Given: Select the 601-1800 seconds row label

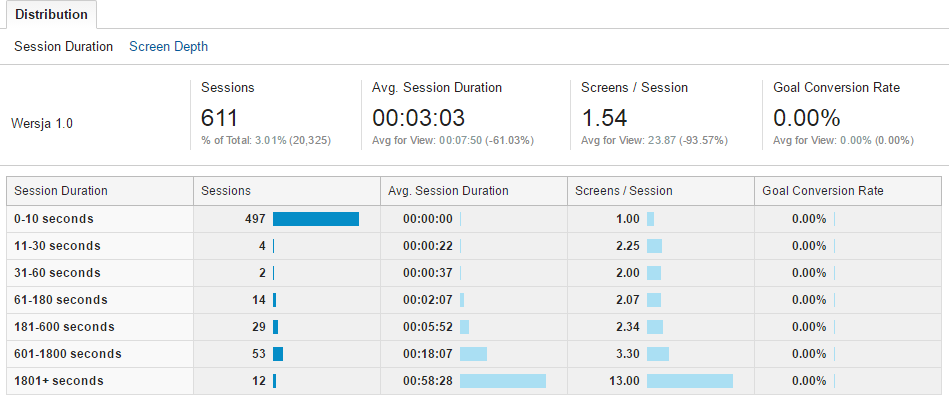Looking at the screenshot, I should pyautogui.click(x=68, y=354).
